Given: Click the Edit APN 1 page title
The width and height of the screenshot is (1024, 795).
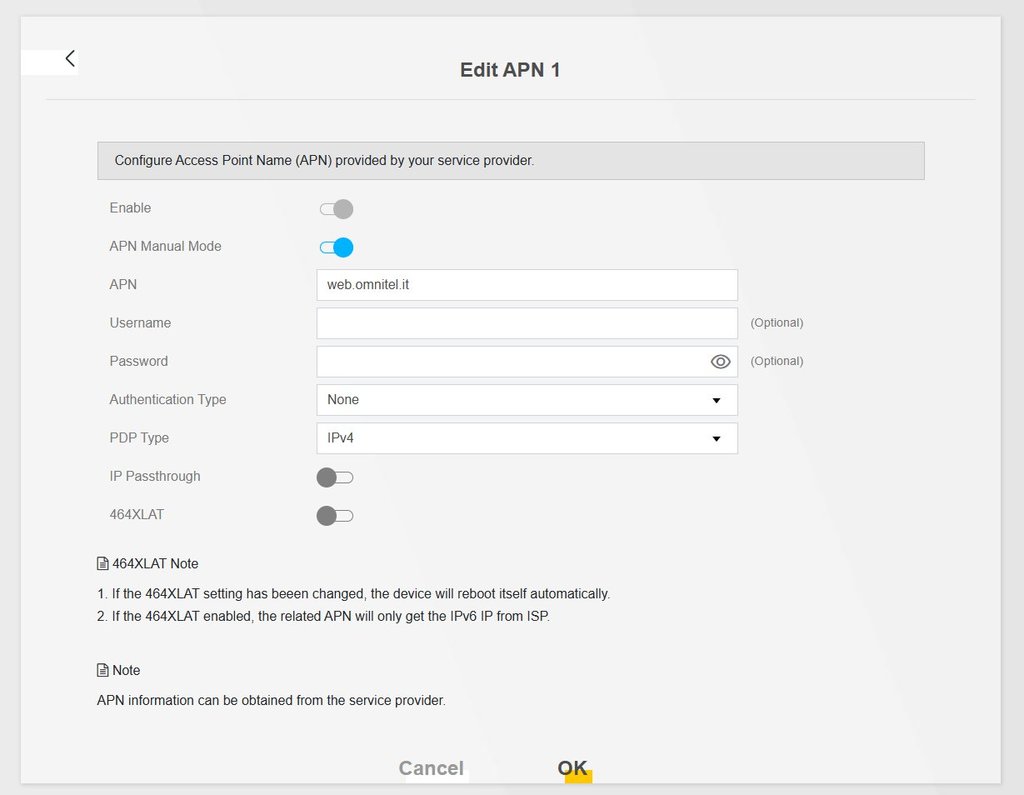Looking at the screenshot, I should 510,70.
